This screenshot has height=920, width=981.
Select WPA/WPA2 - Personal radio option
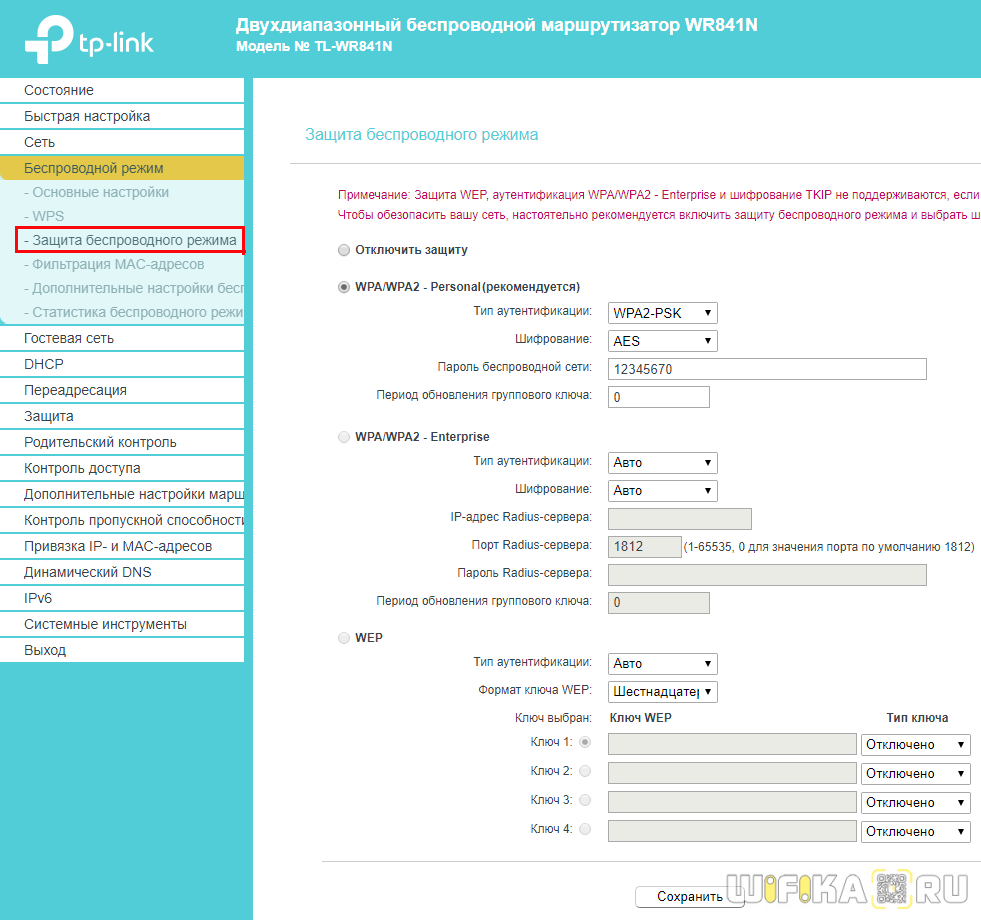(345, 287)
